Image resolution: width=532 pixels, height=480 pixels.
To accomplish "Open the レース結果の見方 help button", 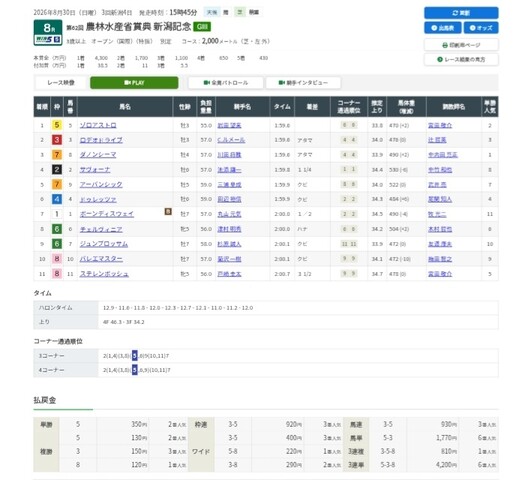I will click(x=461, y=59).
